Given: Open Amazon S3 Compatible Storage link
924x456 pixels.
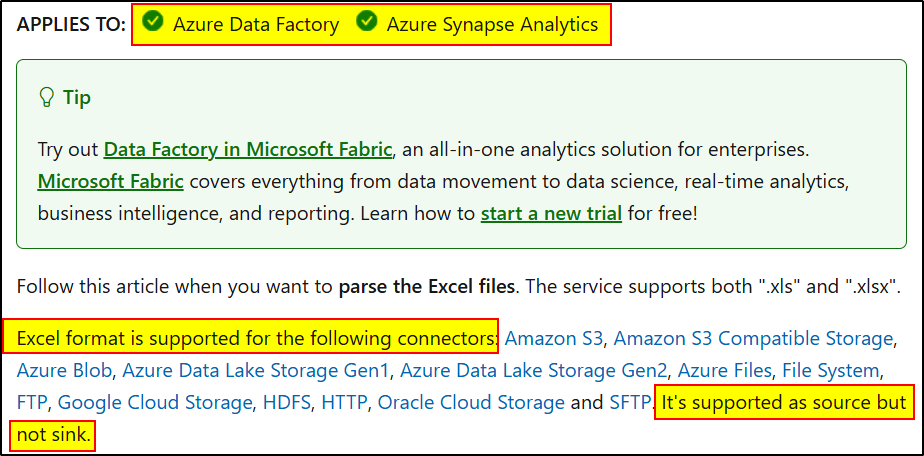Looking at the screenshot, I should coord(754,338).
